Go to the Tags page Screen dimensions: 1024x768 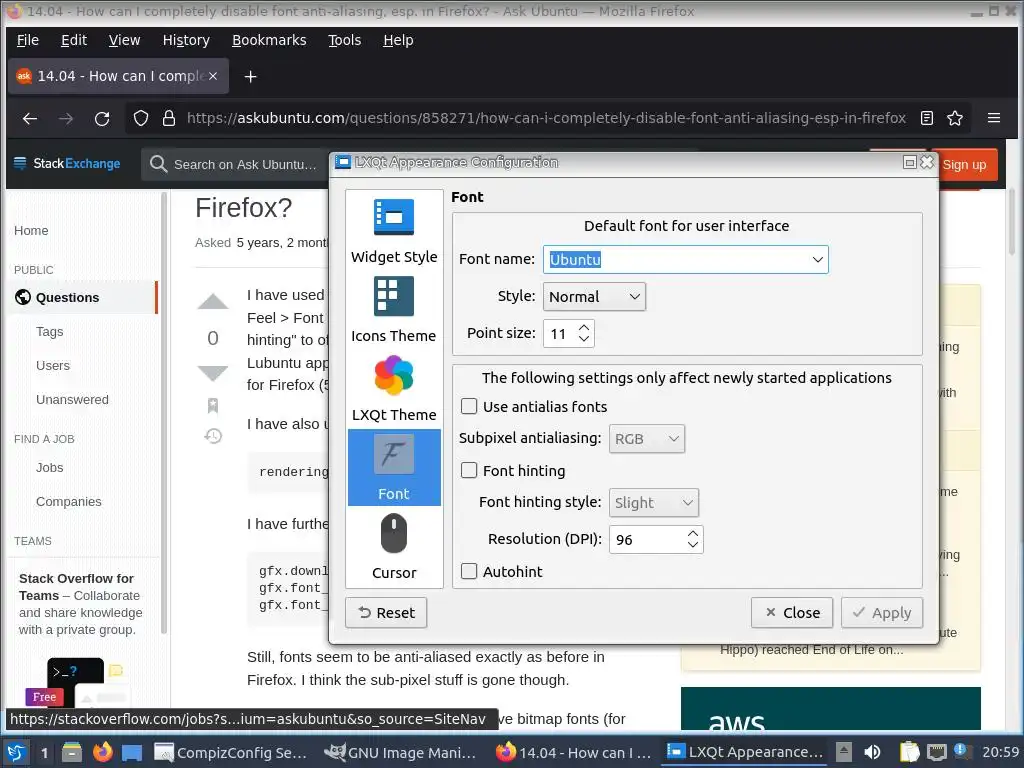coord(50,332)
